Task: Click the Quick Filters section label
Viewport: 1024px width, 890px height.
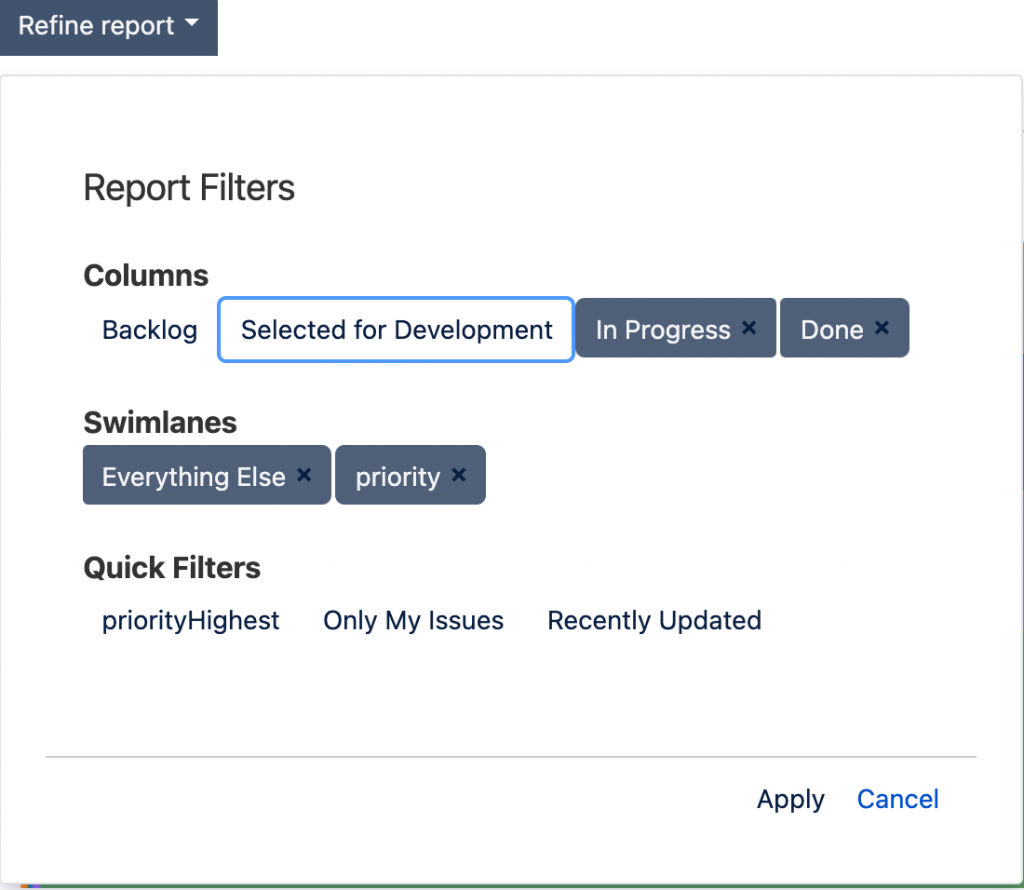Action: (172, 568)
